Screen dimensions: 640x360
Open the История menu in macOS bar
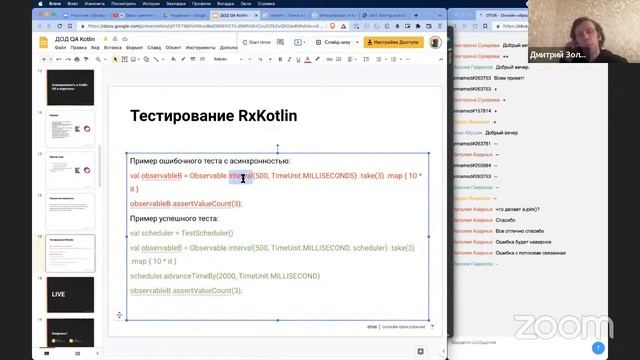pos(151,4)
